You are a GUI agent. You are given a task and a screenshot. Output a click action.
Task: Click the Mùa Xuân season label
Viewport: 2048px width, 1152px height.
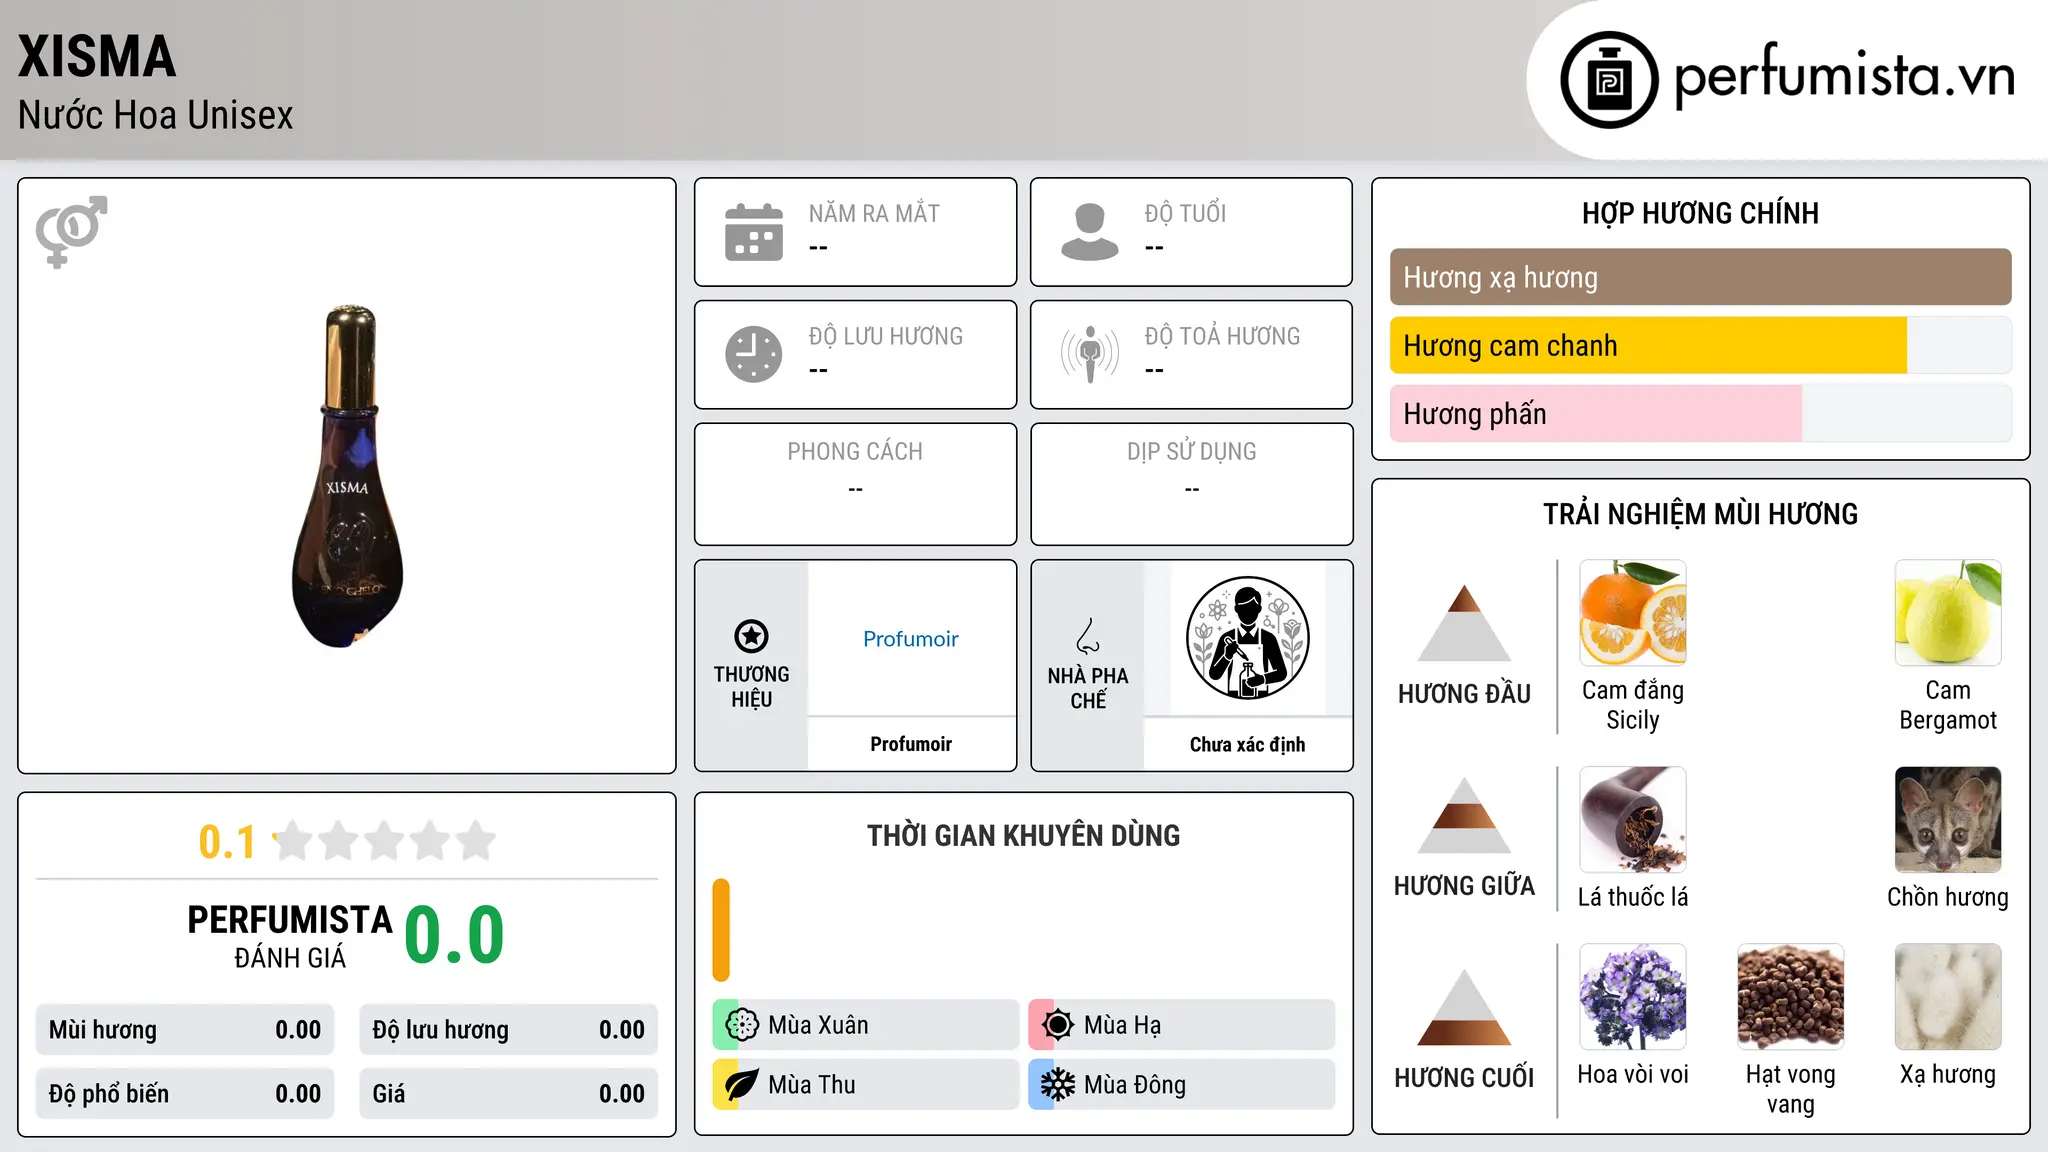tap(818, 1025)
